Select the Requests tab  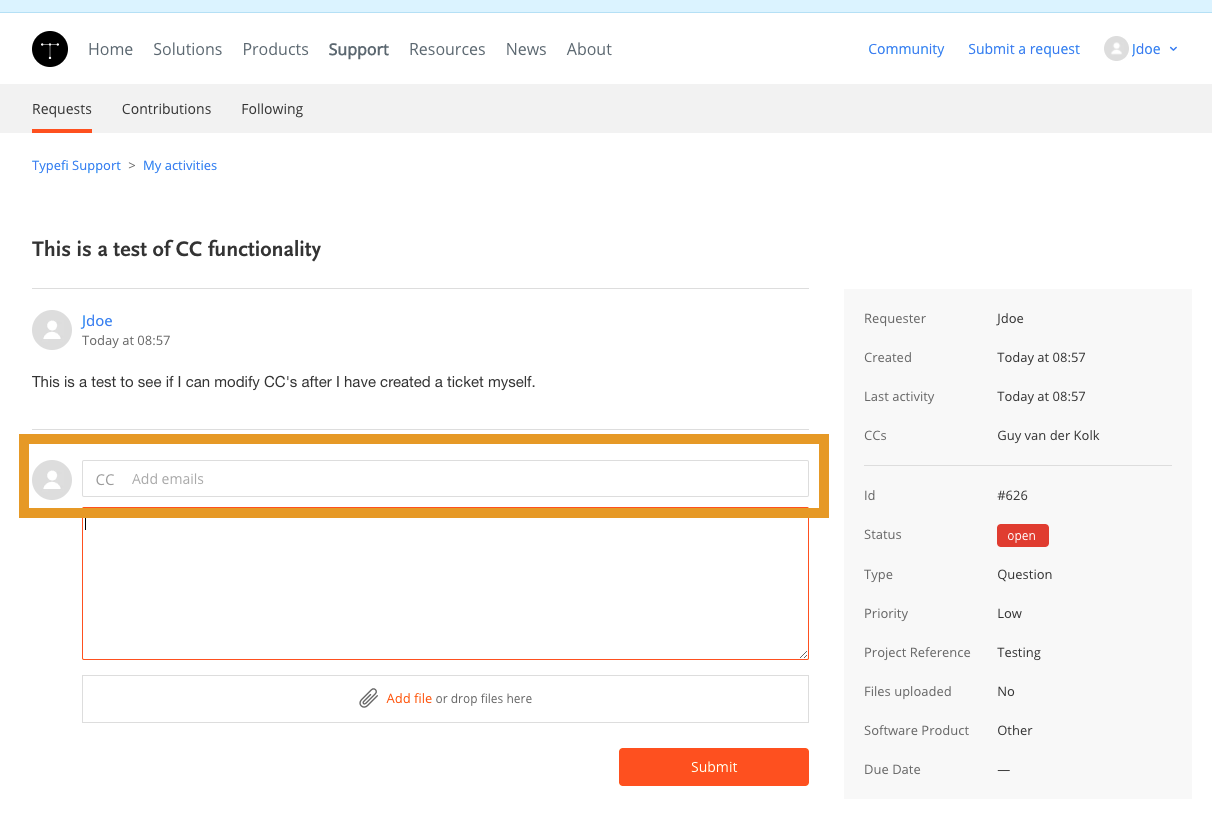point(62,109)
